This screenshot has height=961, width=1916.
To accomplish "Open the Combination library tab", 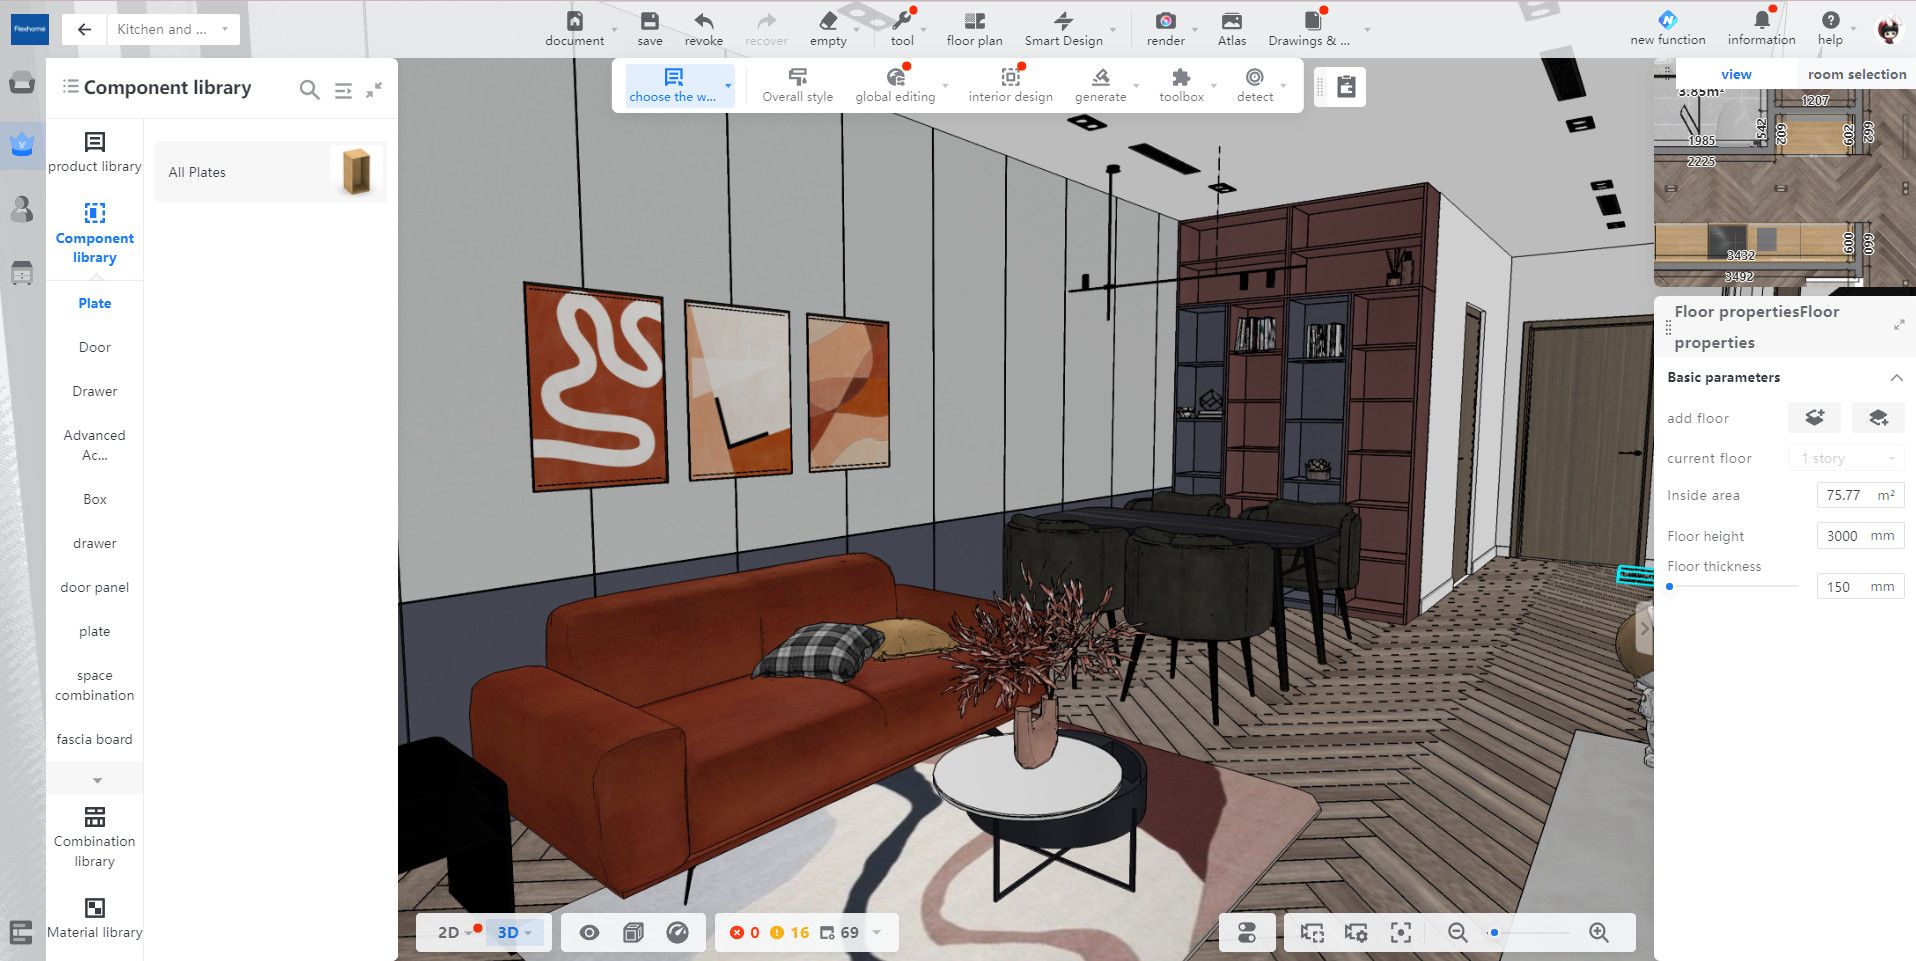I will point(95,837).
